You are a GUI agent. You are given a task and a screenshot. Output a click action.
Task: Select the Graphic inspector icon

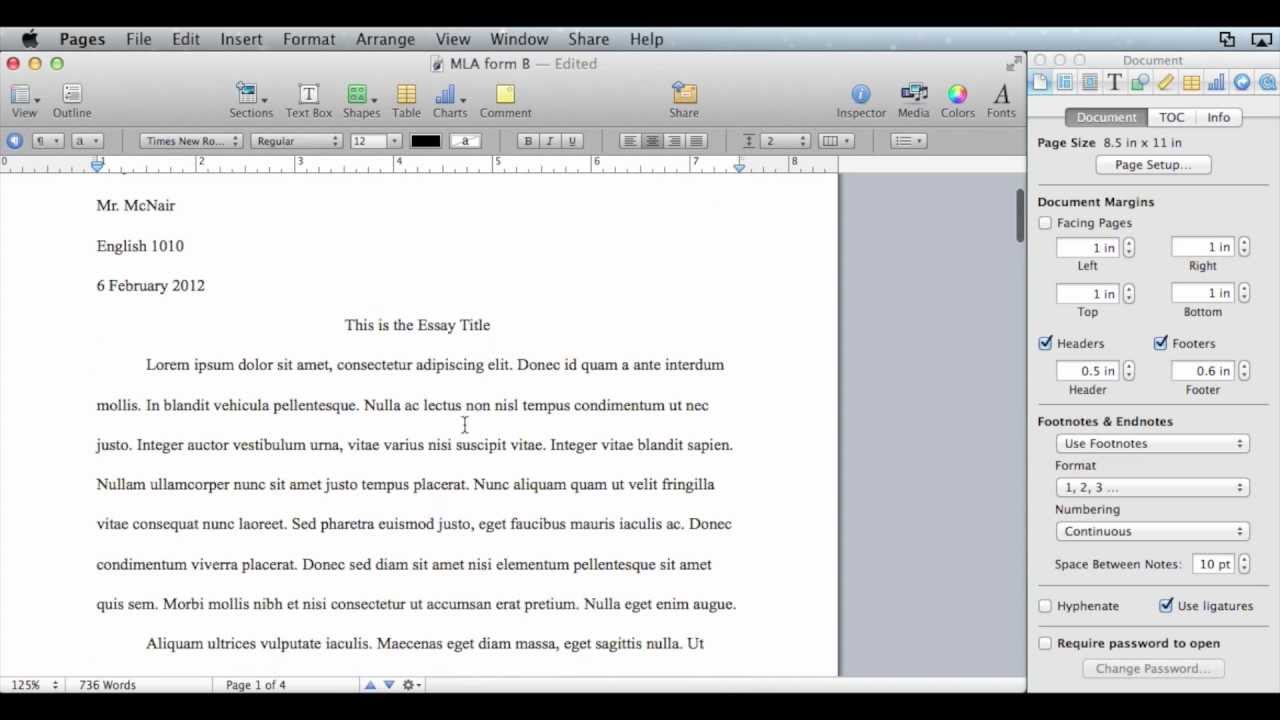point(1140,83)
